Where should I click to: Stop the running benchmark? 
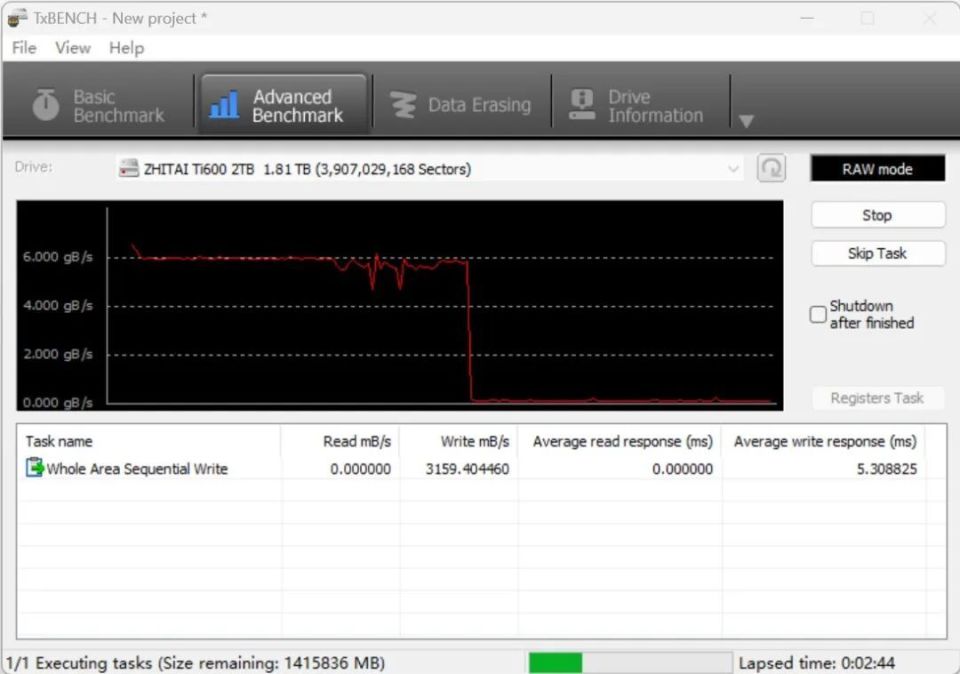[877, 215]
